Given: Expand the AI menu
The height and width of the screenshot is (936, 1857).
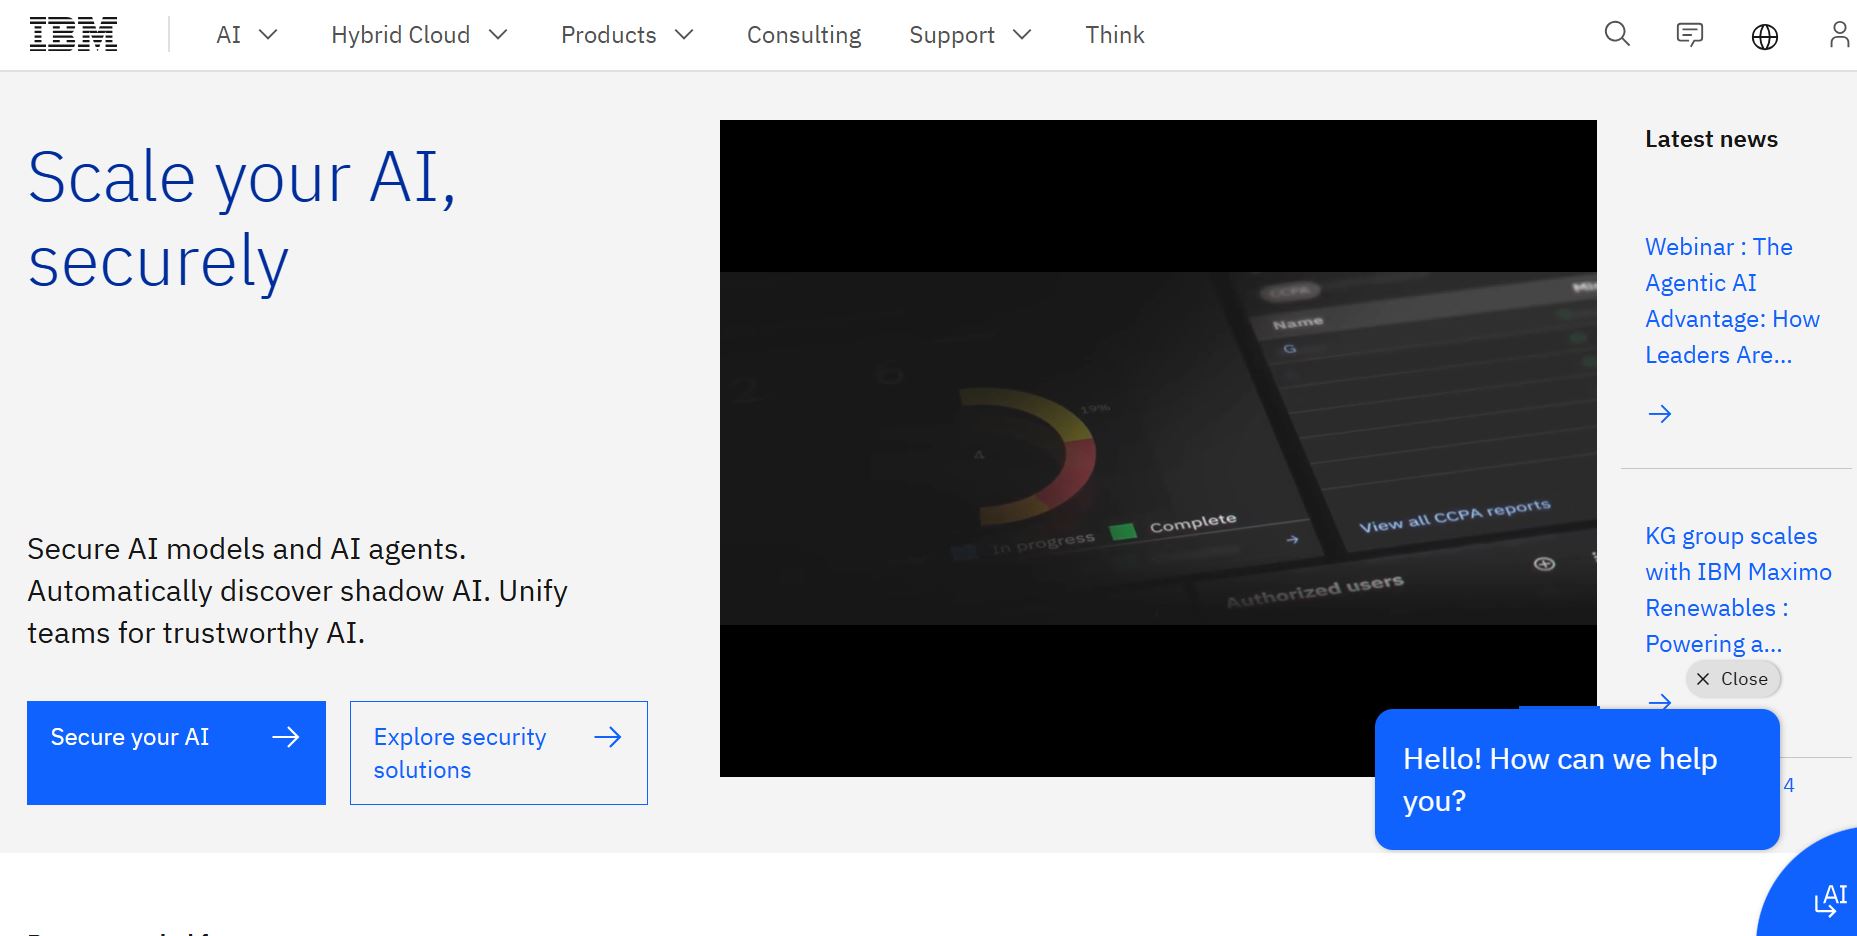Looking at the screenshot, I should (246, 35).
